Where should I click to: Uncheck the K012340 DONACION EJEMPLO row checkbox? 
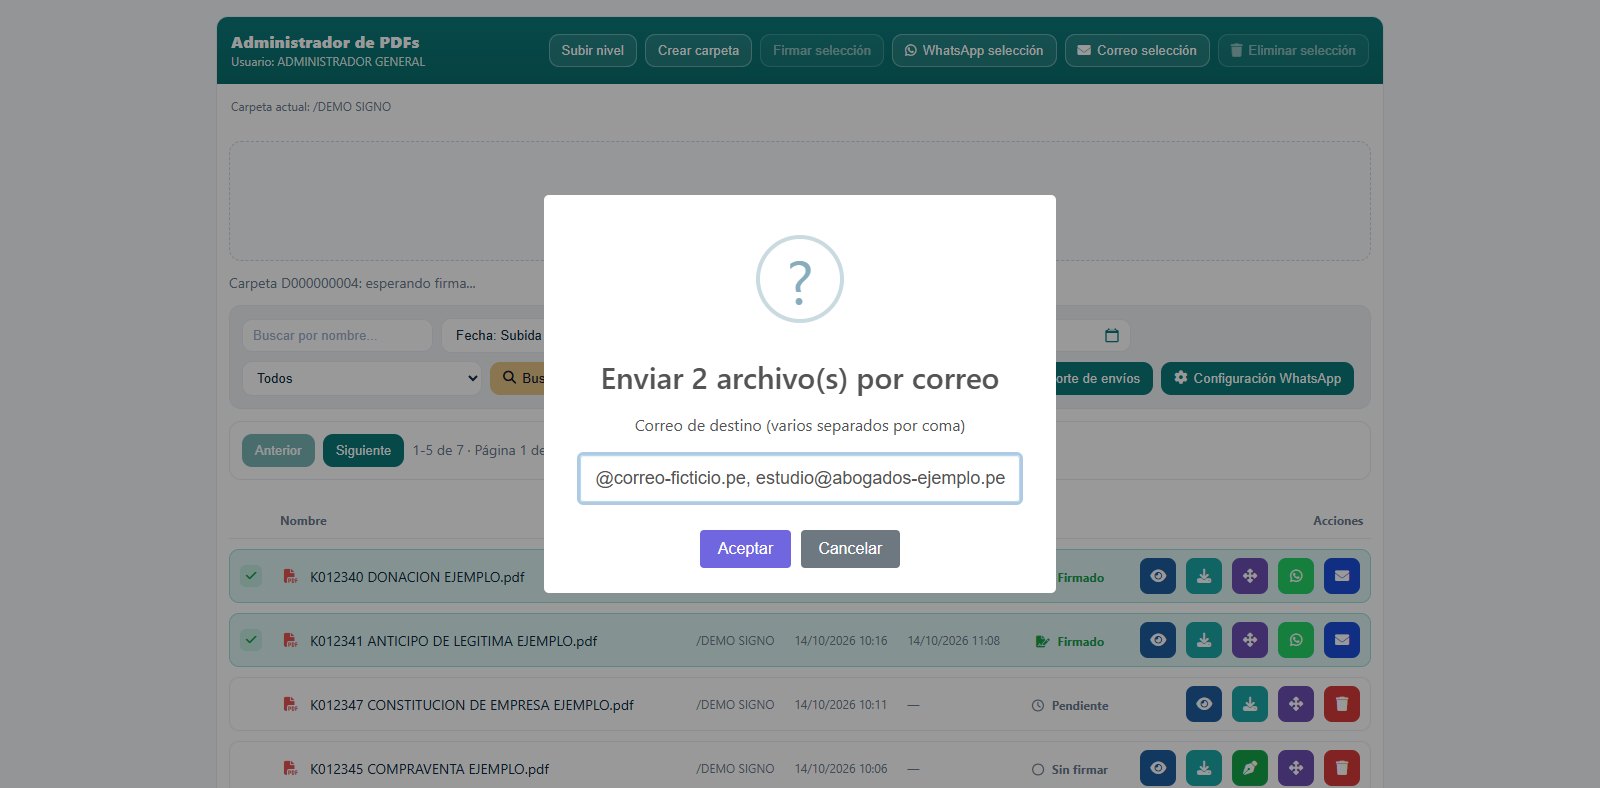[251, 576]
